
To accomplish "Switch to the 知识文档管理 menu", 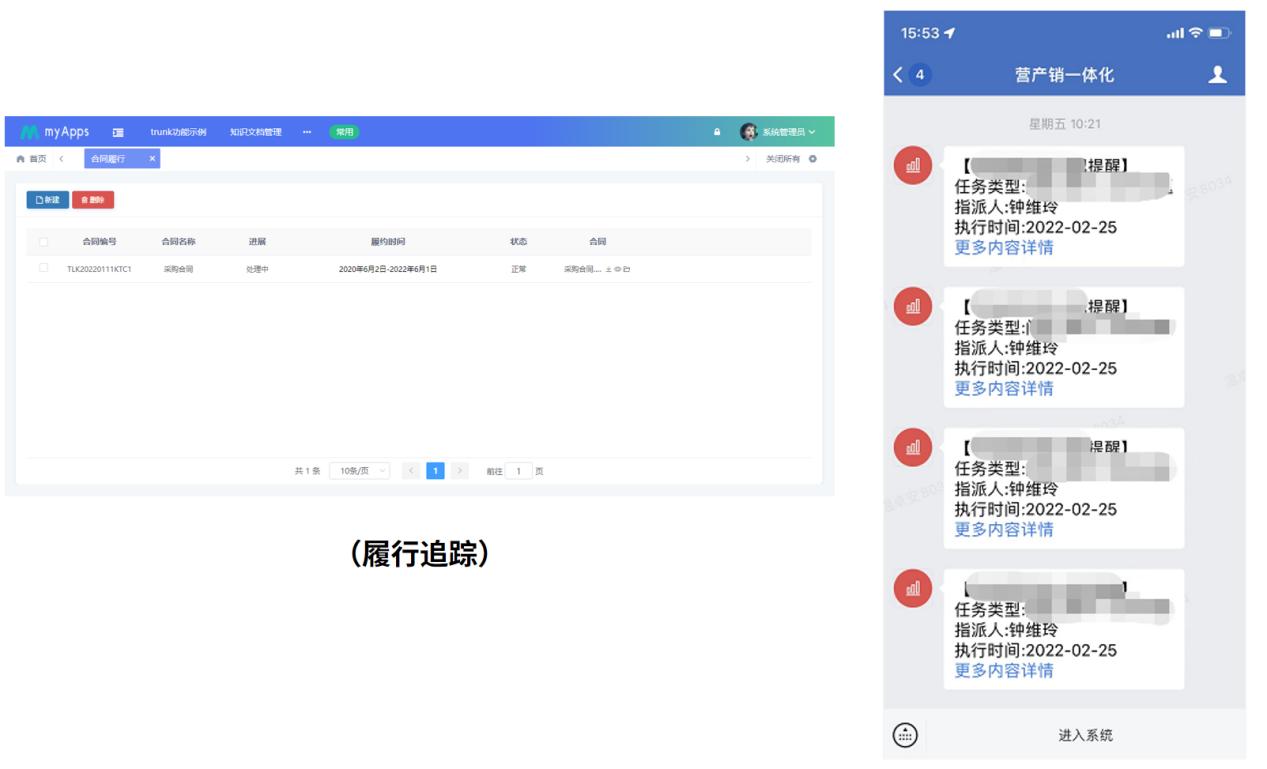I will tap(255, 131).
